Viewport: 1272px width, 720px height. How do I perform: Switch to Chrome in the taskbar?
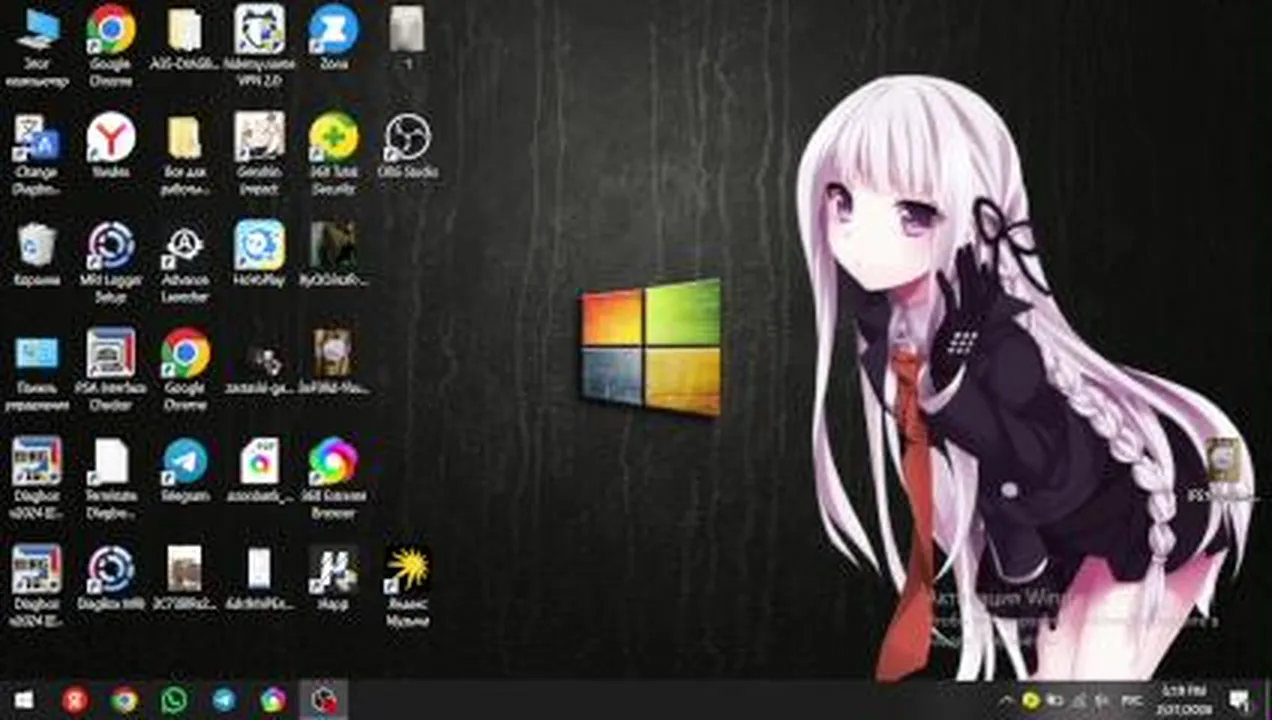[x=124, y=700]
